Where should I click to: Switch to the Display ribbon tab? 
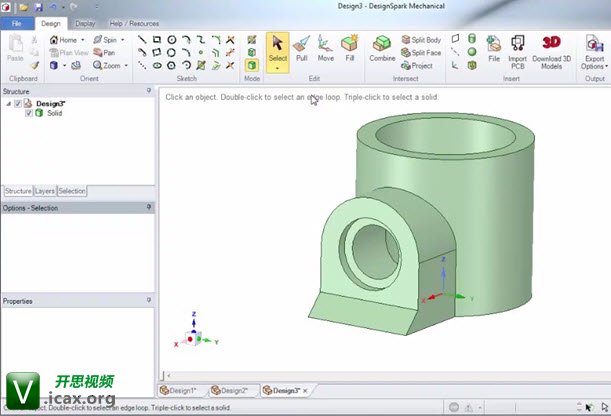(86, 22)
